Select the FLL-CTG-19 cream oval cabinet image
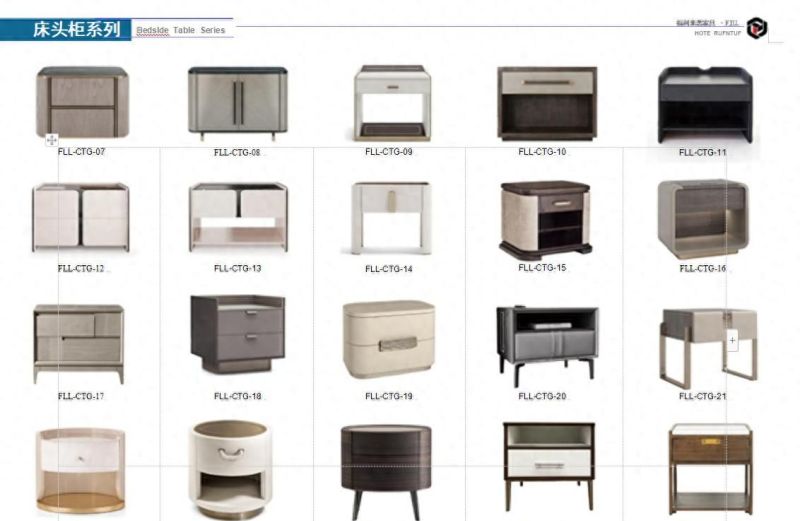This screenshot has height=521, width=800. pyautogui.click(x=389, y=339)
